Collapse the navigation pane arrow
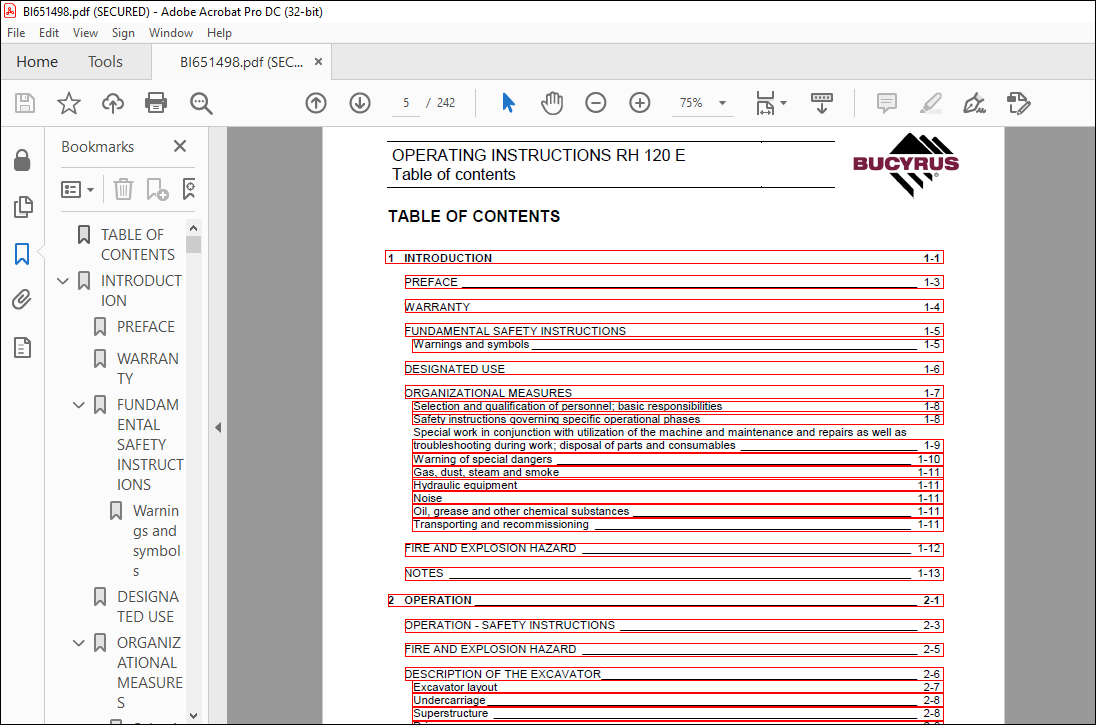 (x=218, y=427)
